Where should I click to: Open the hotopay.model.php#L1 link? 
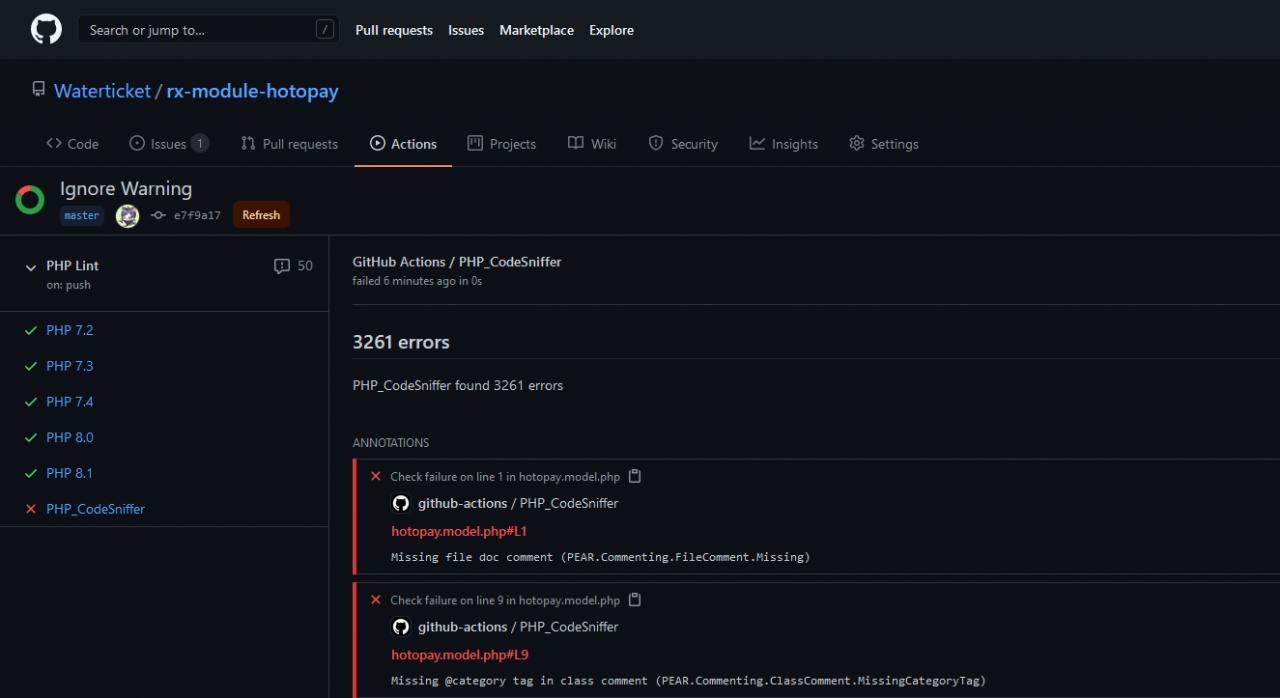pos(459,531)
